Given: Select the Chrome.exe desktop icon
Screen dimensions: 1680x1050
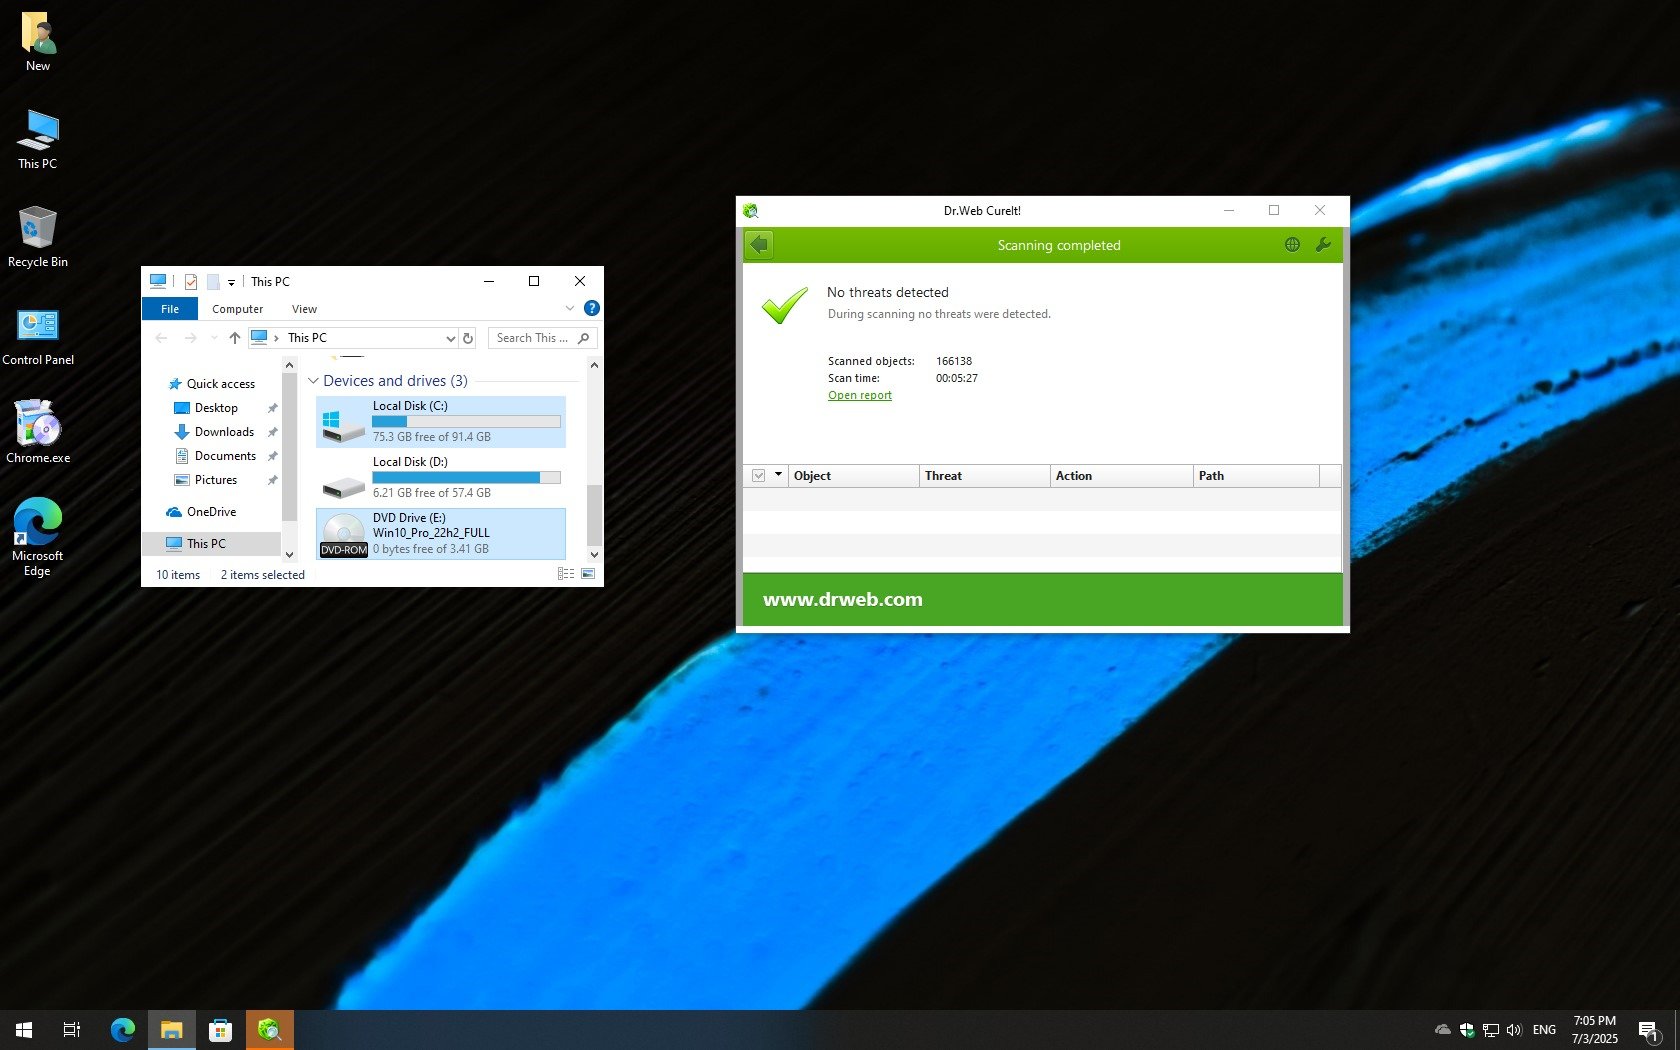Looking at the screenshot, I should pos(38,432).
